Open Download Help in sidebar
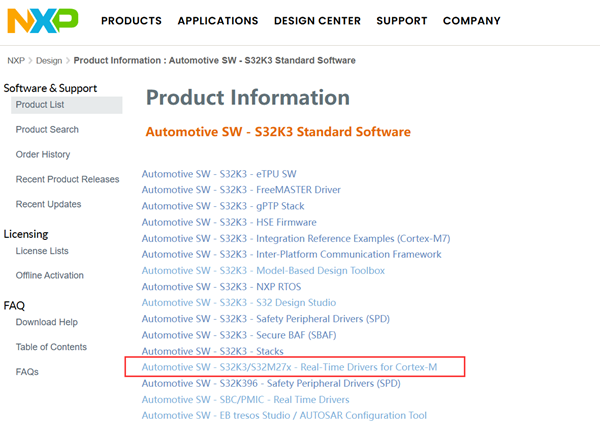The height and width of the screenshot is (435, 600). click(x=47, y=322)
